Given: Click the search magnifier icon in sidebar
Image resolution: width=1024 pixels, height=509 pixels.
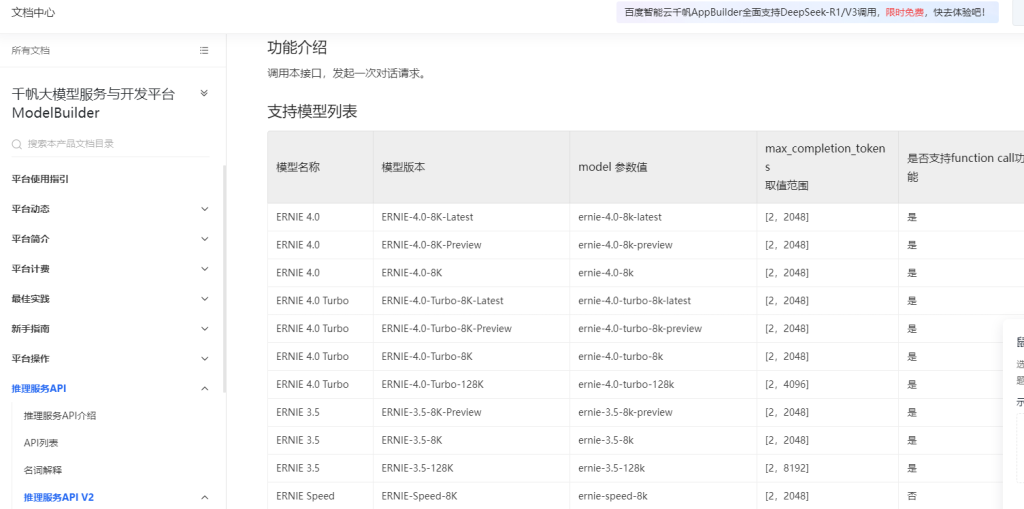Looking at the screenshot, I should pyautogui.click(x=17, y=144).
